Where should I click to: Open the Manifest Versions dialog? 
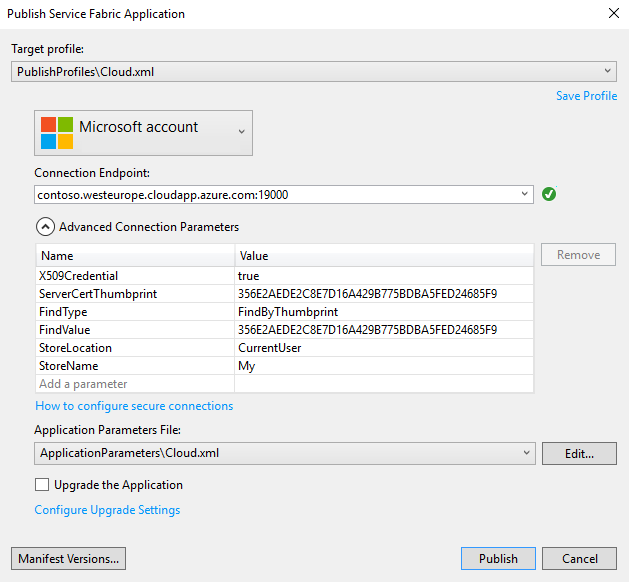tap(69, 558)
